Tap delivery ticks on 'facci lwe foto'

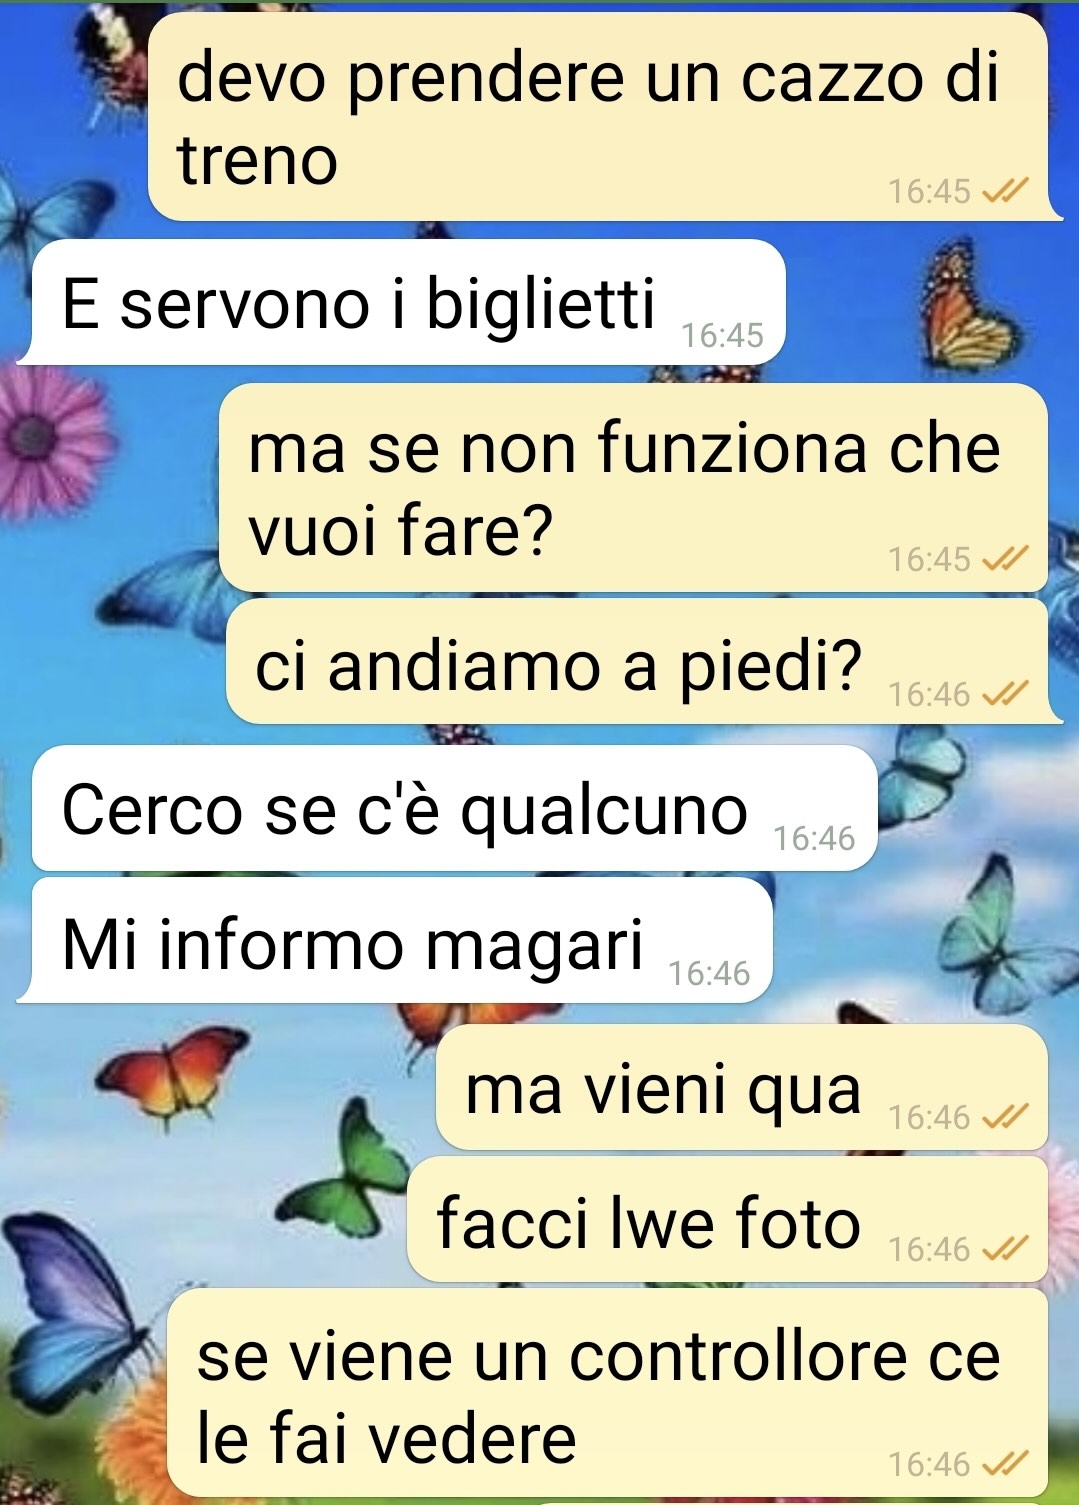pyautogui.click(x=1005, y=1248)
